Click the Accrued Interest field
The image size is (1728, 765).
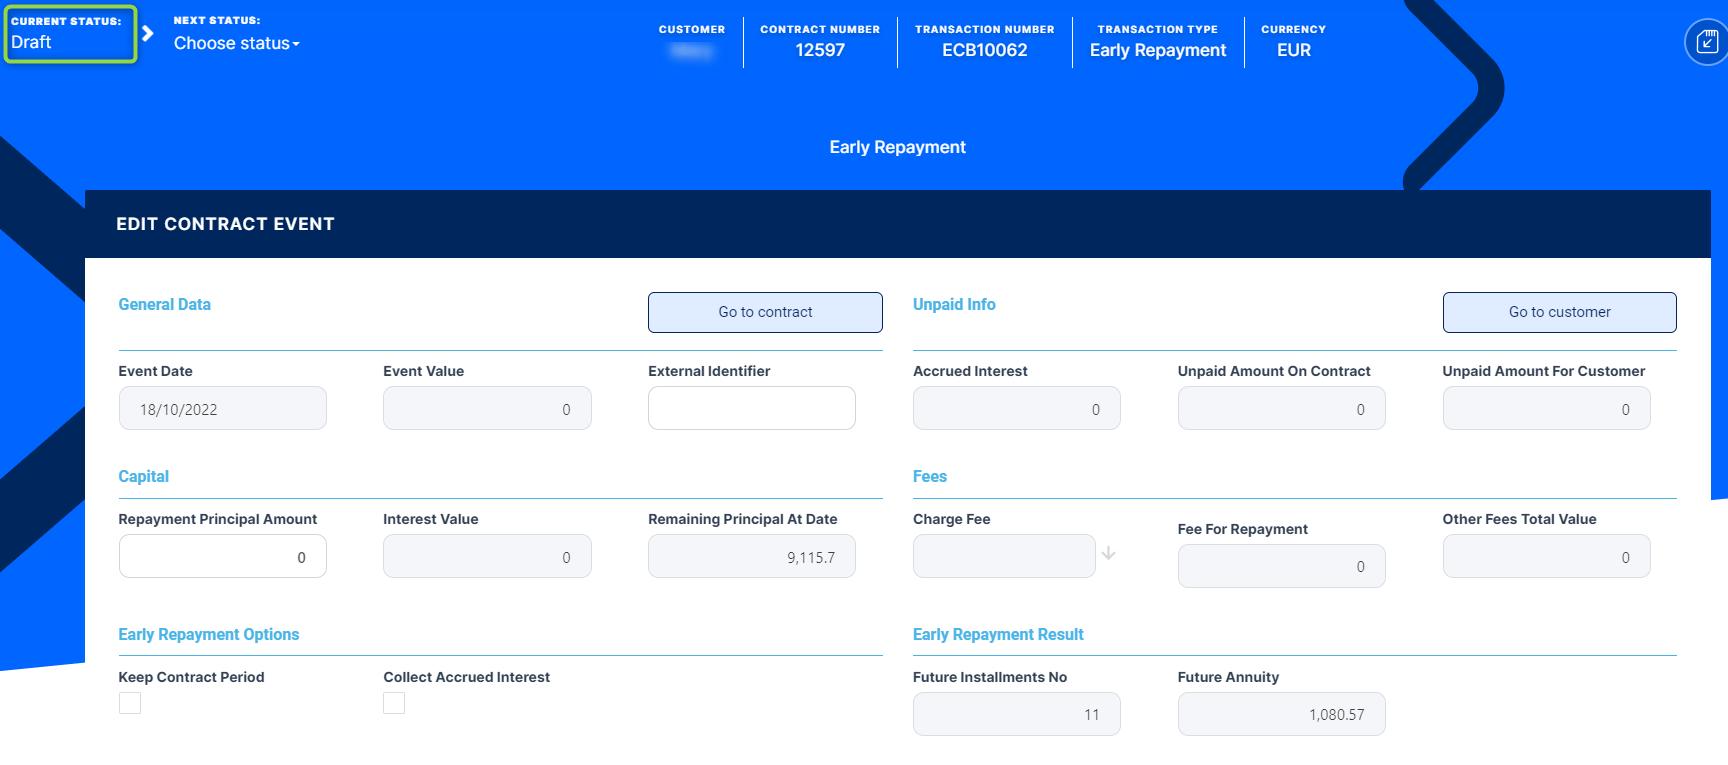(x=1016, y=408)
